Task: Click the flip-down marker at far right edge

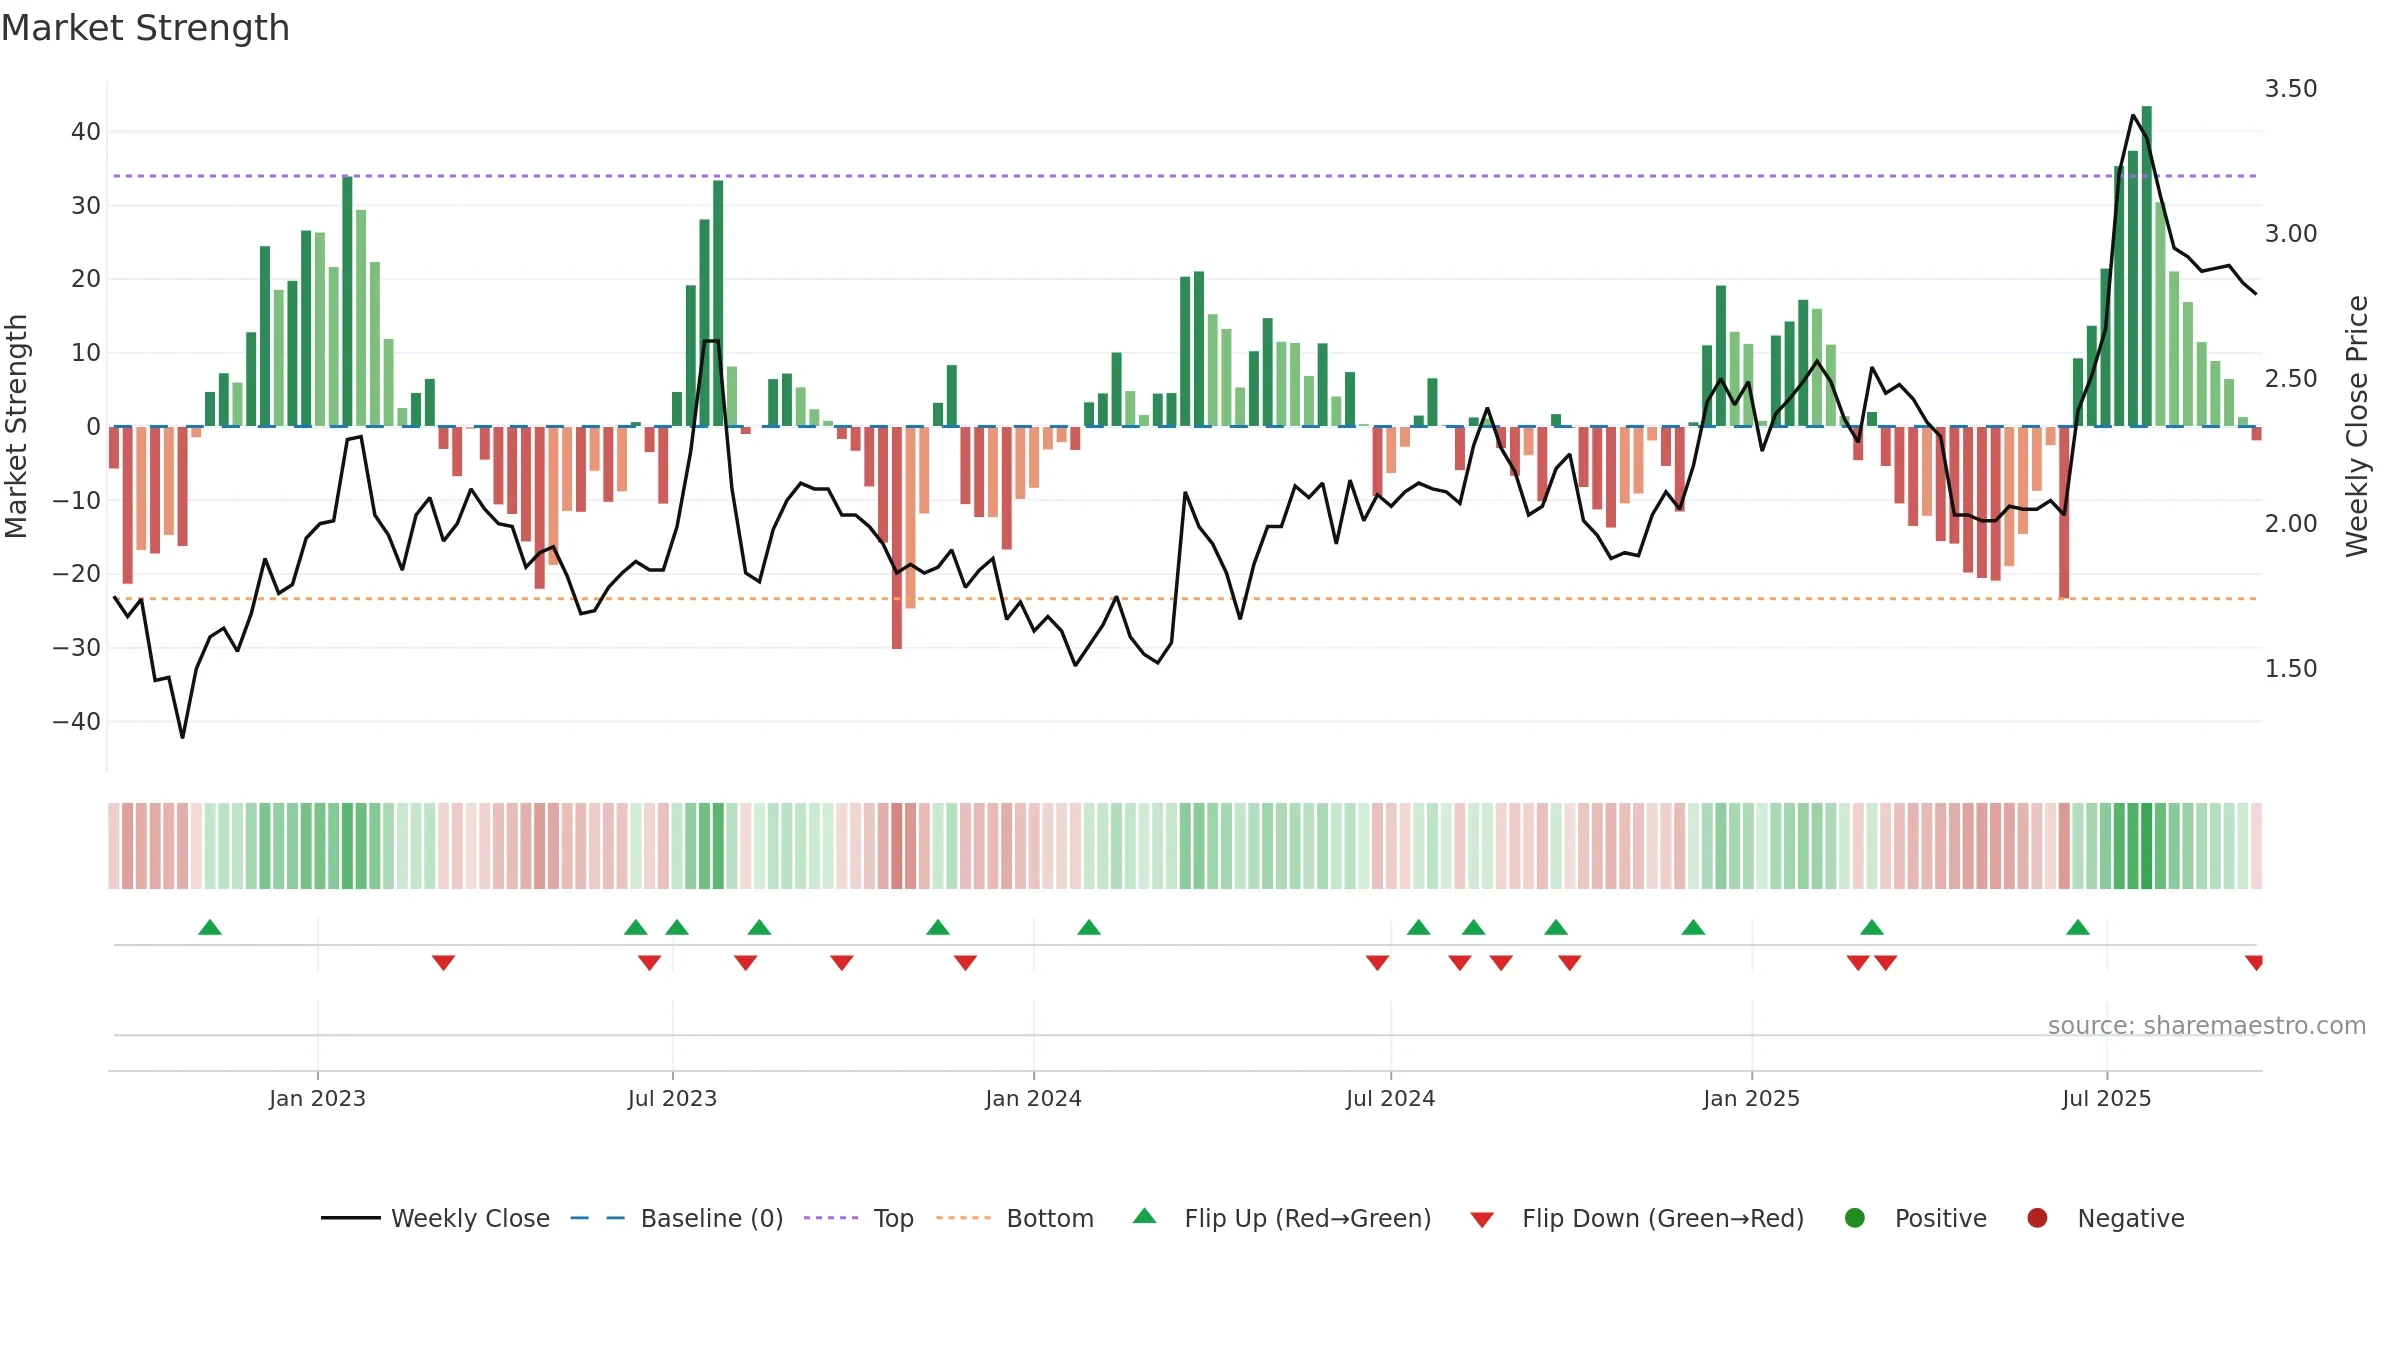Action: [x=2254, y=963]
